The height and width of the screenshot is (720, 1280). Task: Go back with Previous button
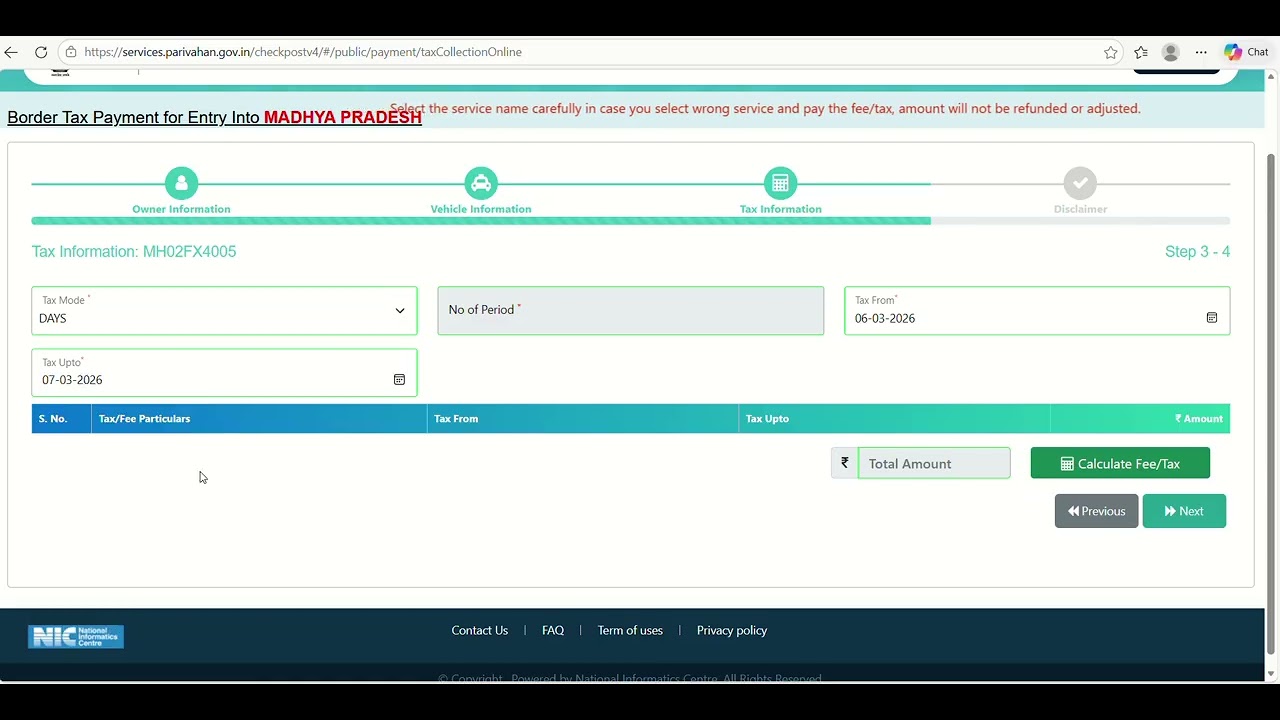(1096, 511)
